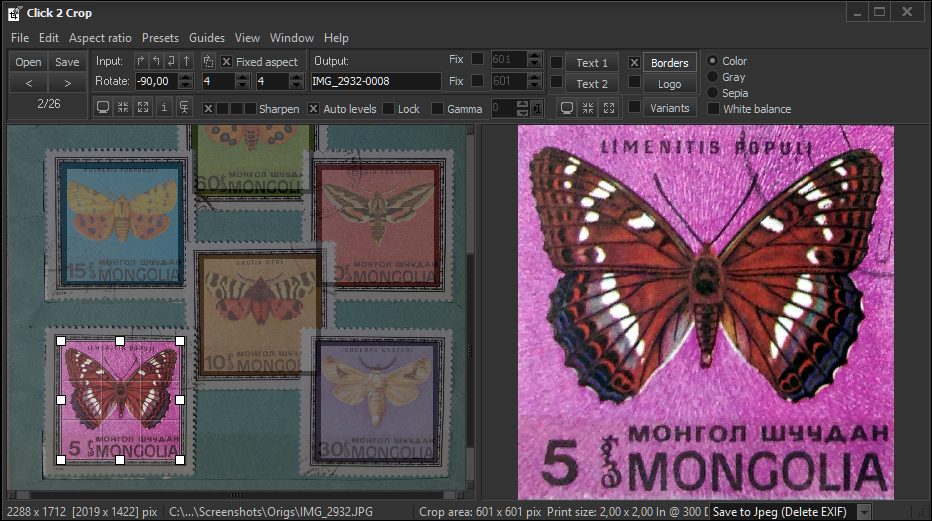Open the Presets menu
Viewport: 932px width, 521px height.
click(x=160, y=38)
